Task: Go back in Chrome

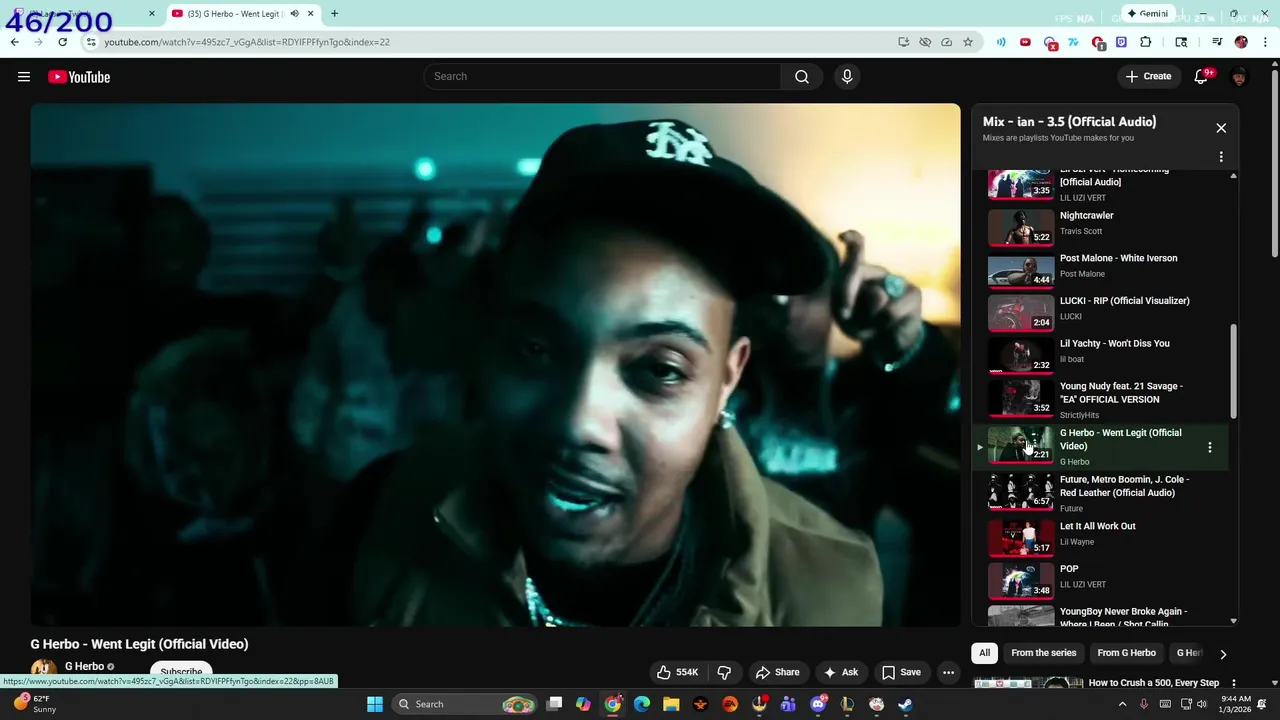Action: pyautogui.click(x=14, y=42)
